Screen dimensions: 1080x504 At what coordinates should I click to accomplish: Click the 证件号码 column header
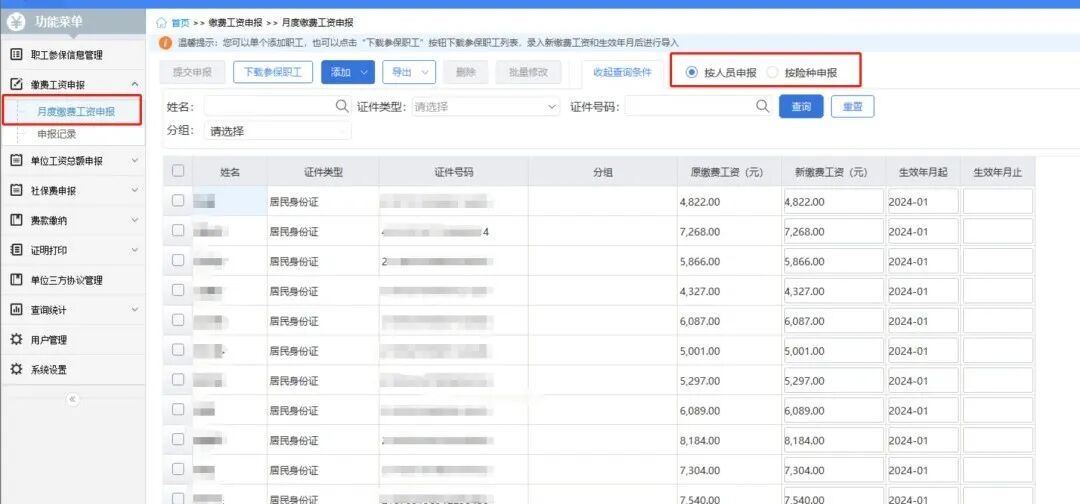tap(454, 172)
